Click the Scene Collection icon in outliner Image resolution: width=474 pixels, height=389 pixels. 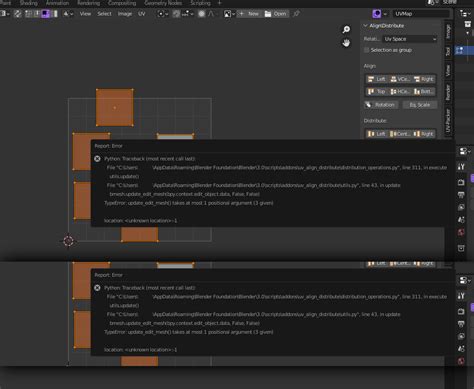(x=468, y=24)
